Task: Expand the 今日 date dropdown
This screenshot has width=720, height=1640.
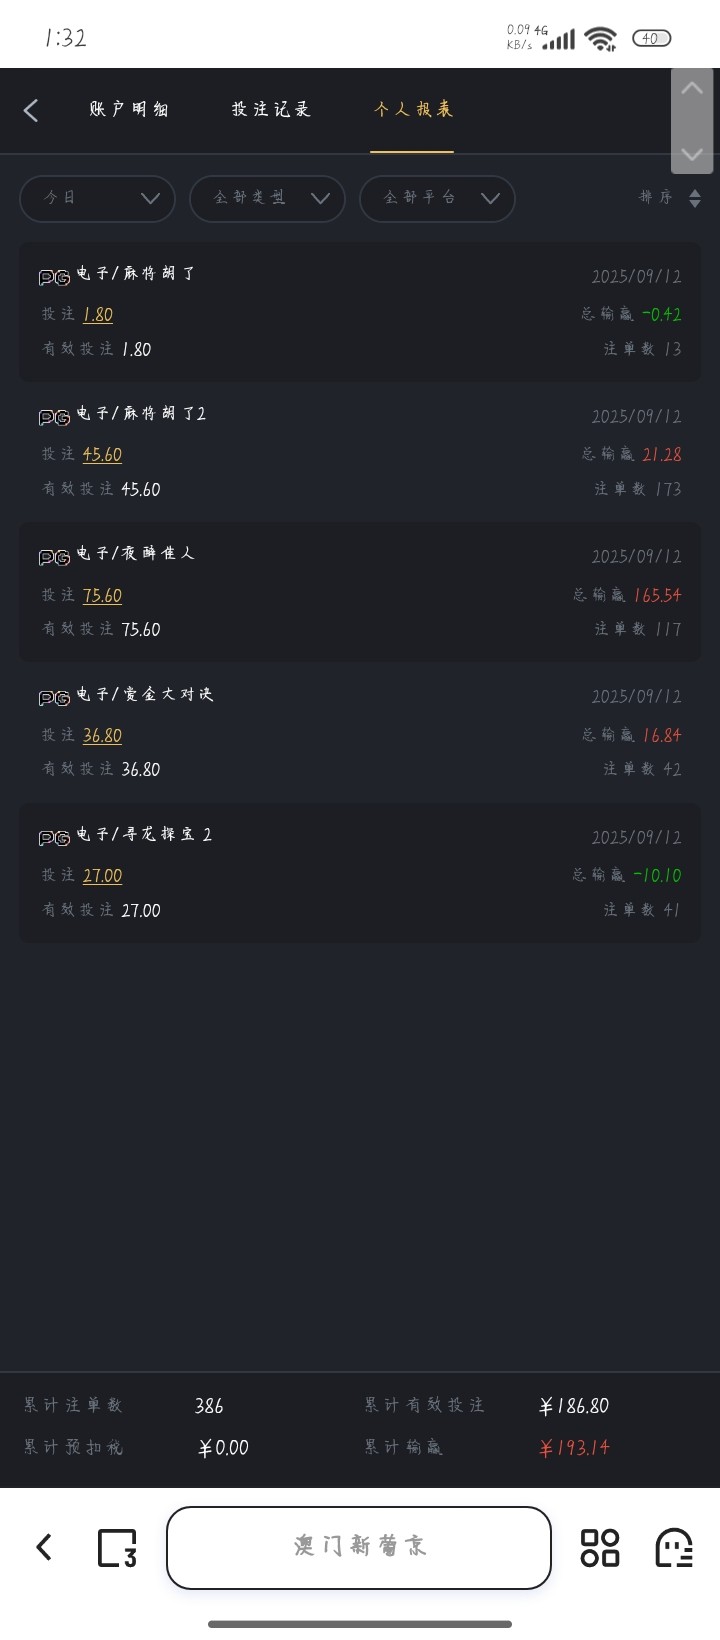Action: click(x=97, y=198)
